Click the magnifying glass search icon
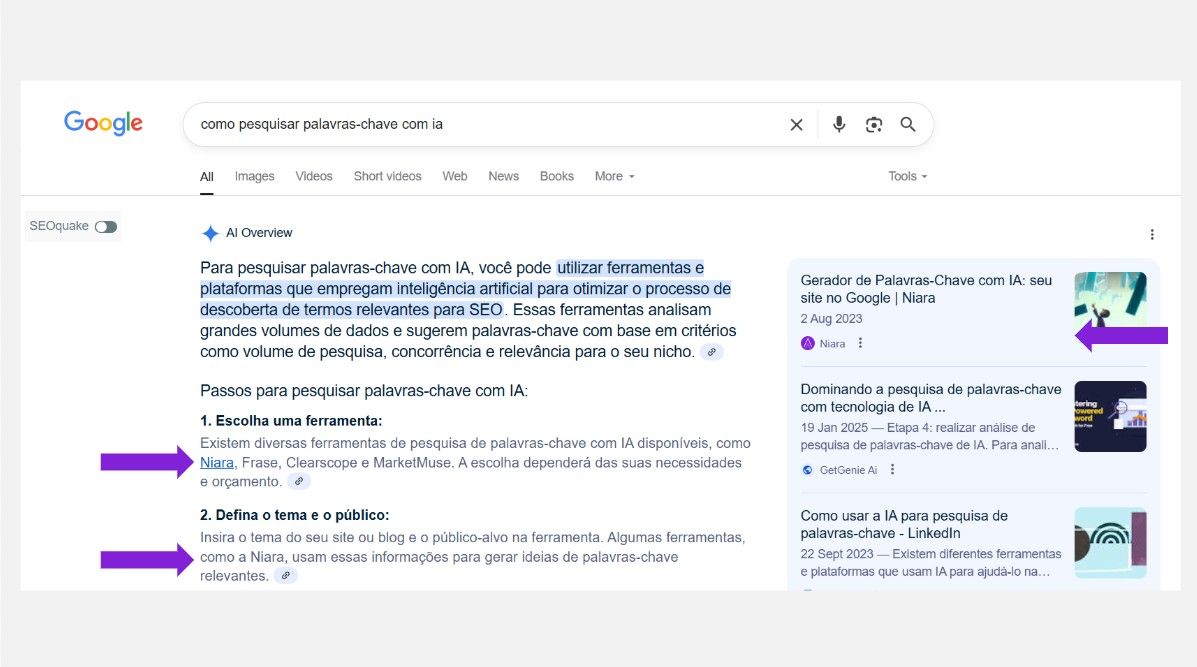This screenshot has height=667, width=1197. [908, 125]
